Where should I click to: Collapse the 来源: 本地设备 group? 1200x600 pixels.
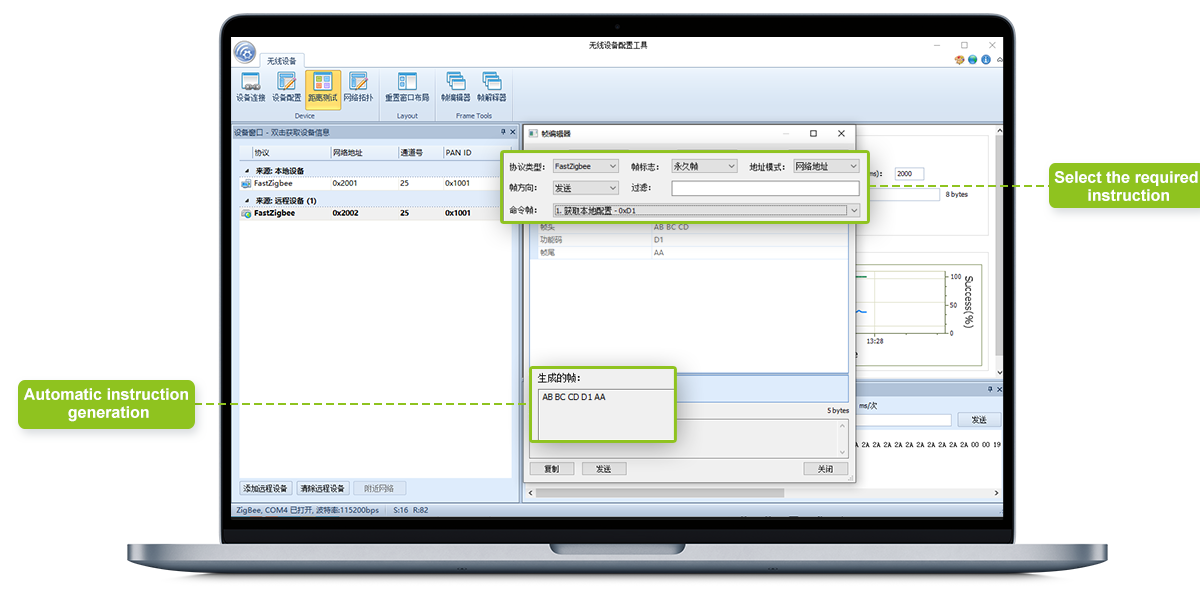click(x=247, y=171)
